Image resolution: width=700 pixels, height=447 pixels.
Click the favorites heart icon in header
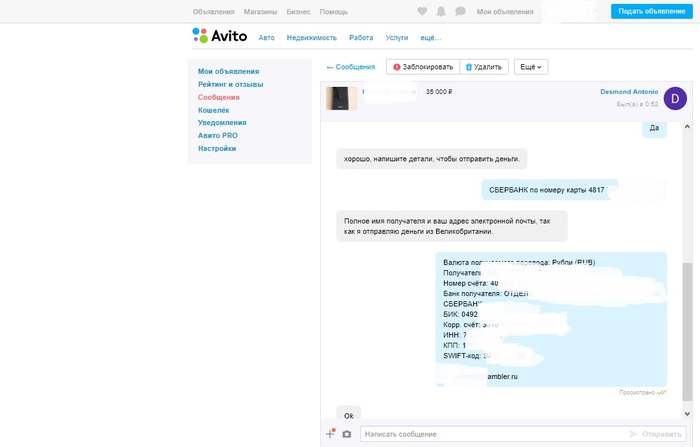pyautogui.click(x=422, y=11)
